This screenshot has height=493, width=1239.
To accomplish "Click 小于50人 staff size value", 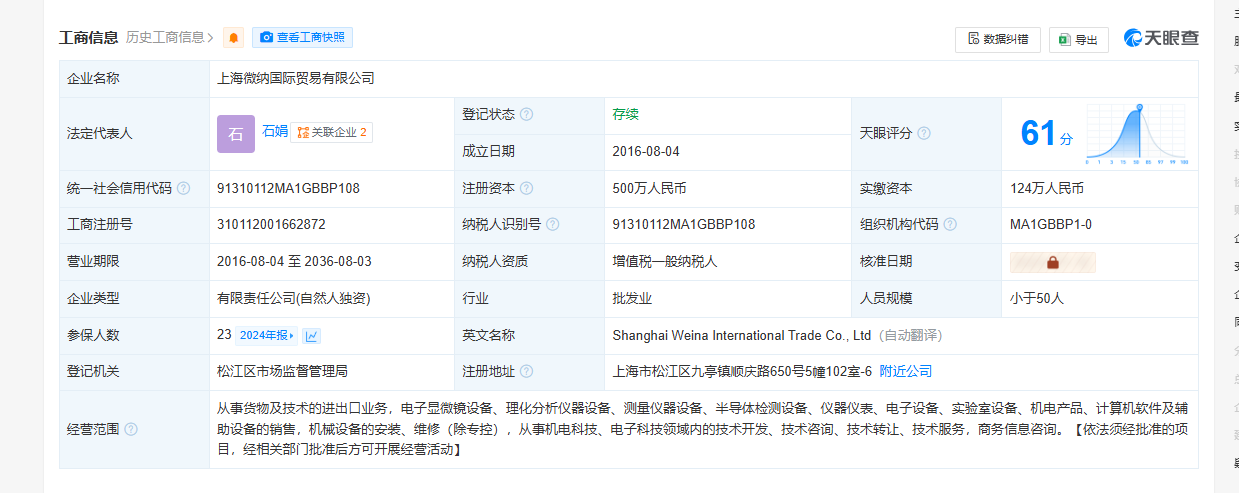I will (1037, 298).
